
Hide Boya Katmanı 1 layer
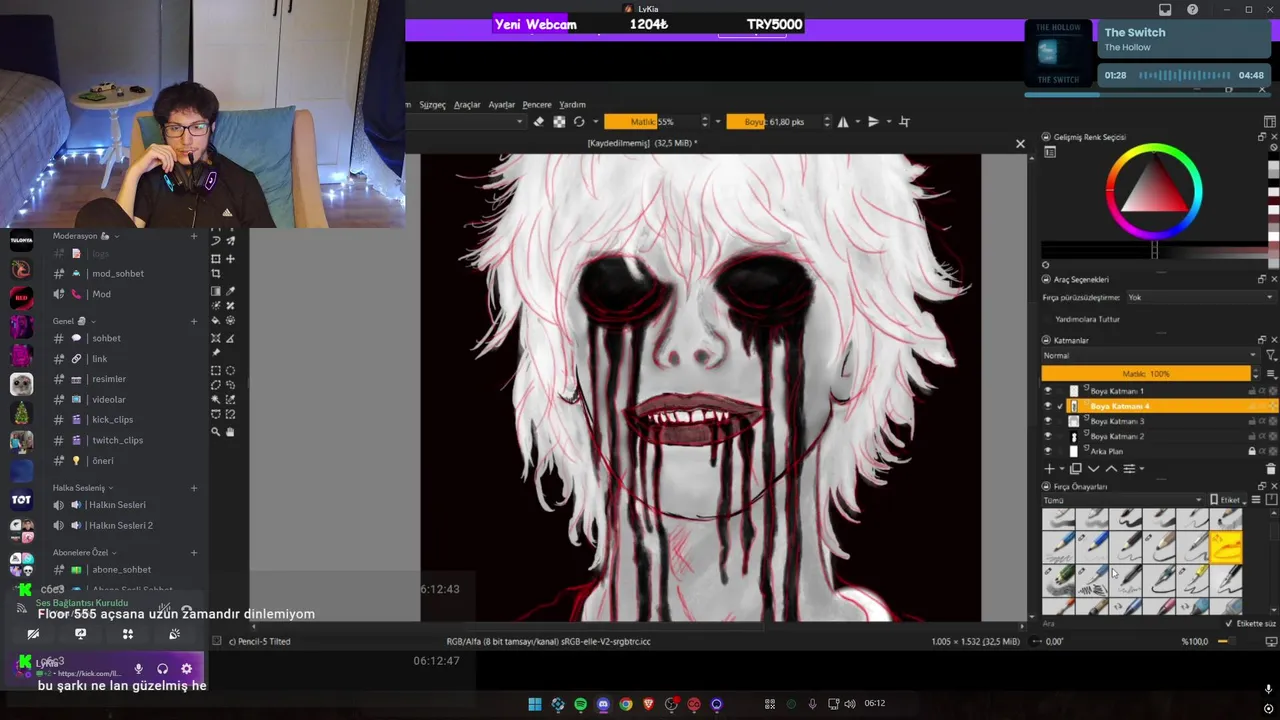(1047, 391)
